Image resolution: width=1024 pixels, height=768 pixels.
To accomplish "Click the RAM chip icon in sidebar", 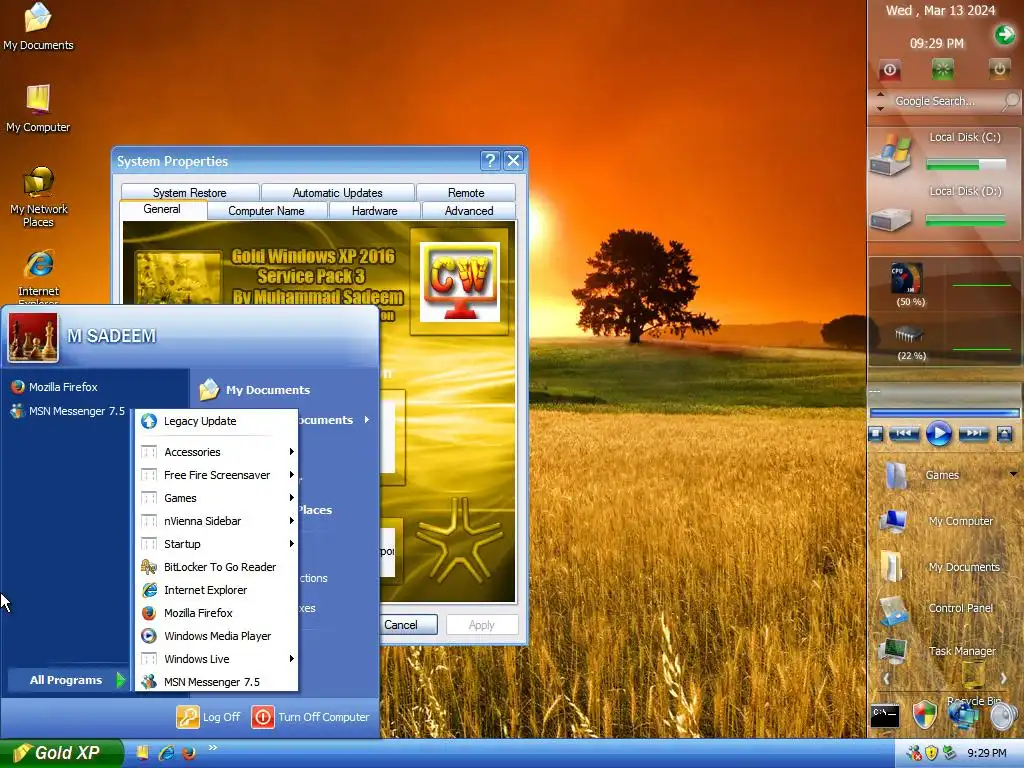I will 908,336.
